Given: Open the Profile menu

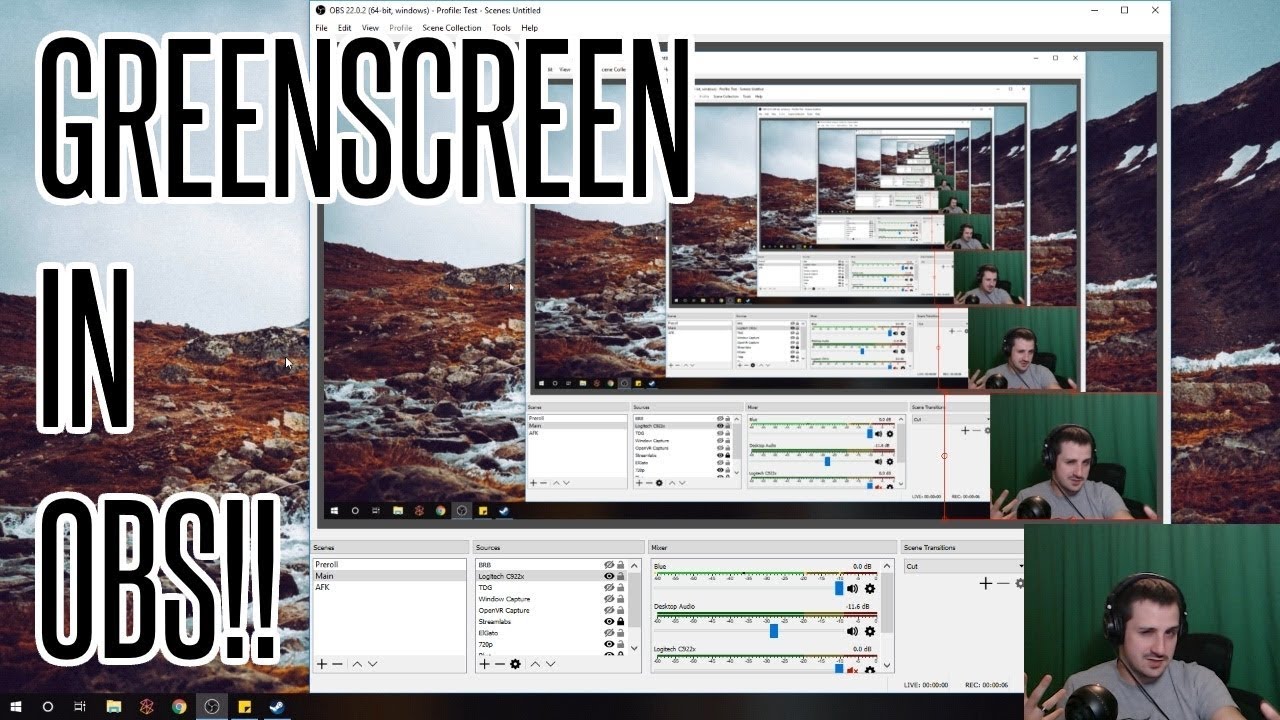Looking at the screenshot, I should [x=400, y=28].
